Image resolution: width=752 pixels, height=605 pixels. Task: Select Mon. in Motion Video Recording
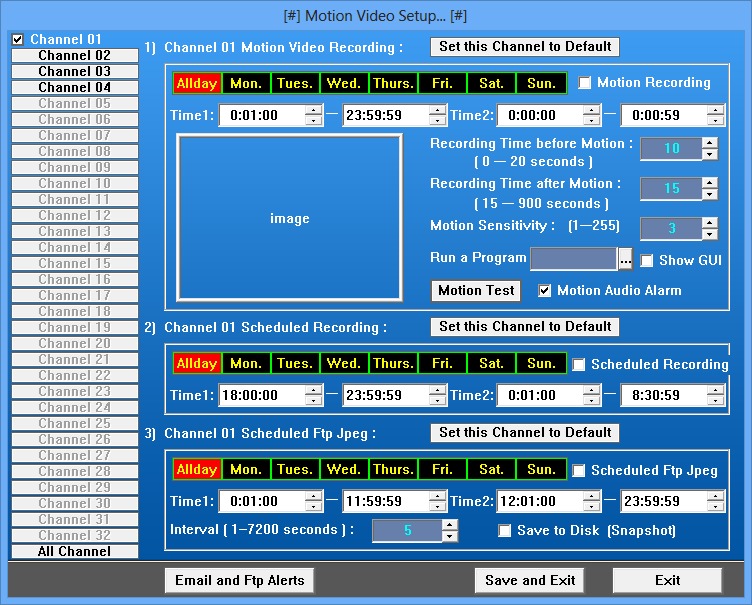click(x=246, y=83)
